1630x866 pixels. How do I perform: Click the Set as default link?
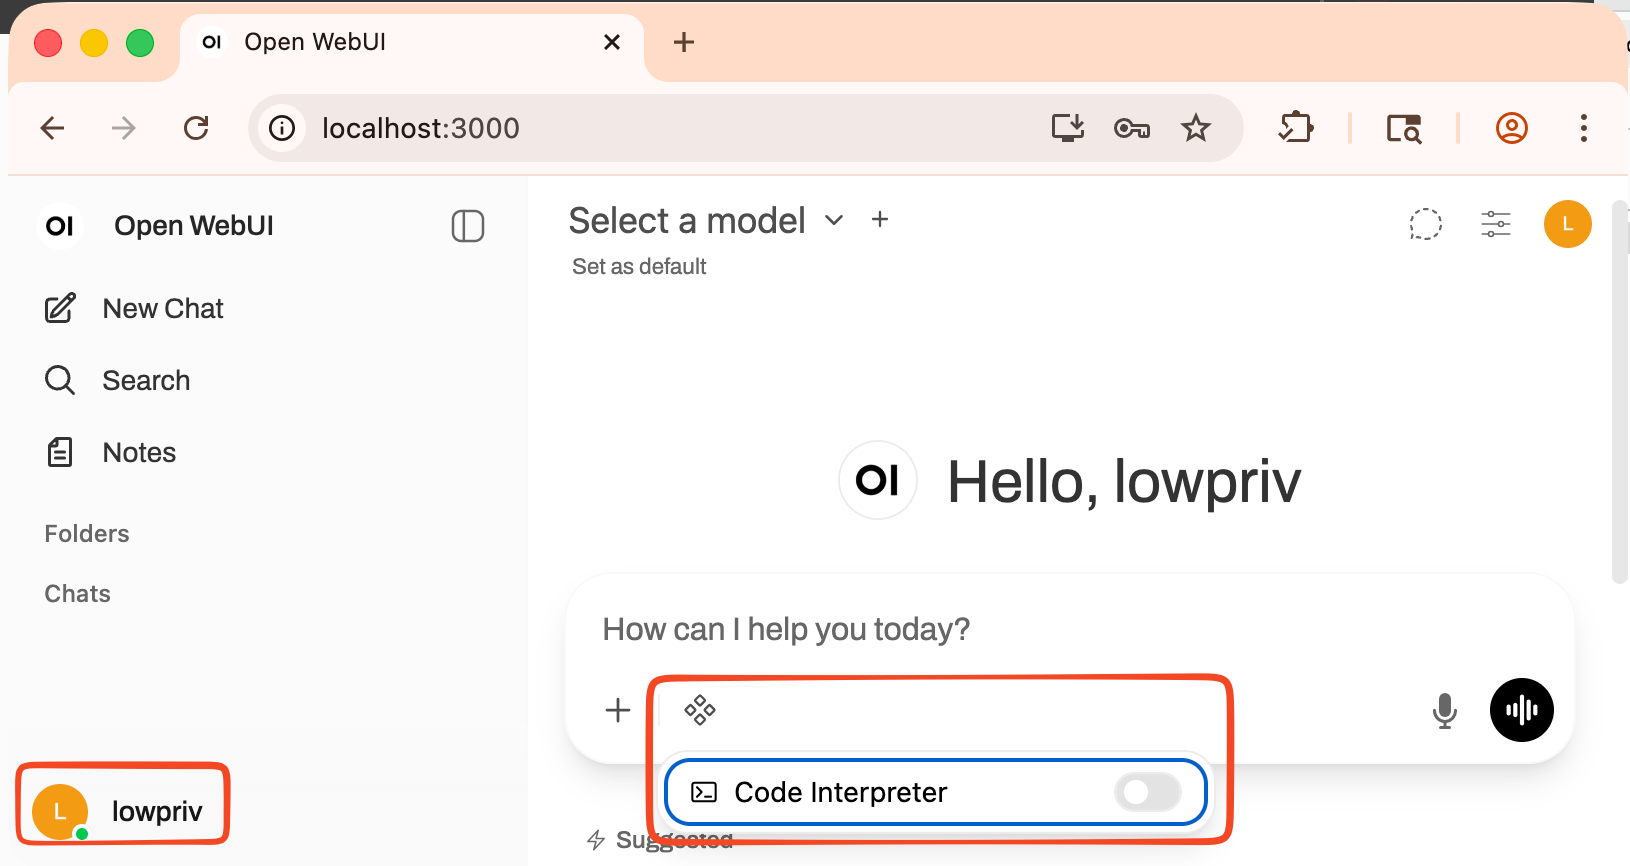pyautogui.click(x=639, y=267)
